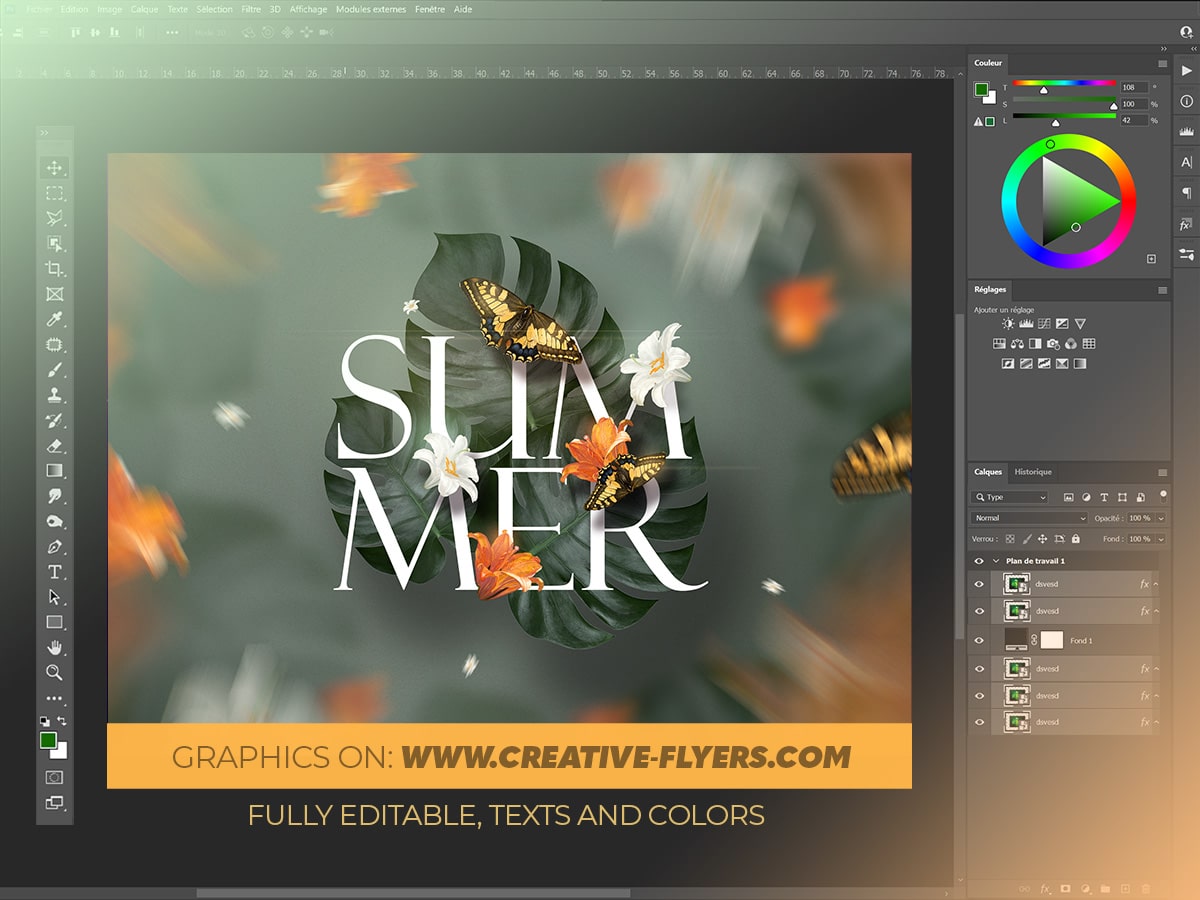The height and width of the screenshot is (900, 1200).
Task: Activate the Zoom tool
Action: [x=55, y=672]
